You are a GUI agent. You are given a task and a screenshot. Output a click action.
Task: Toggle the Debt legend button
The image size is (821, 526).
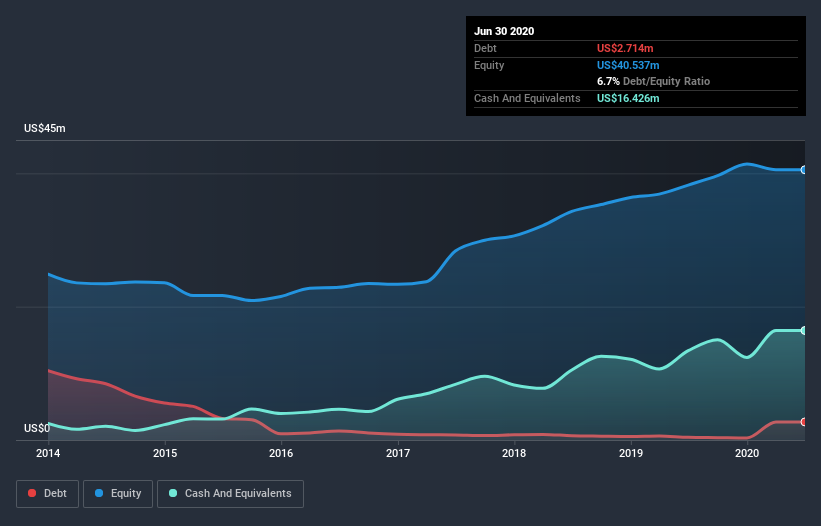(x=47, y=494)
